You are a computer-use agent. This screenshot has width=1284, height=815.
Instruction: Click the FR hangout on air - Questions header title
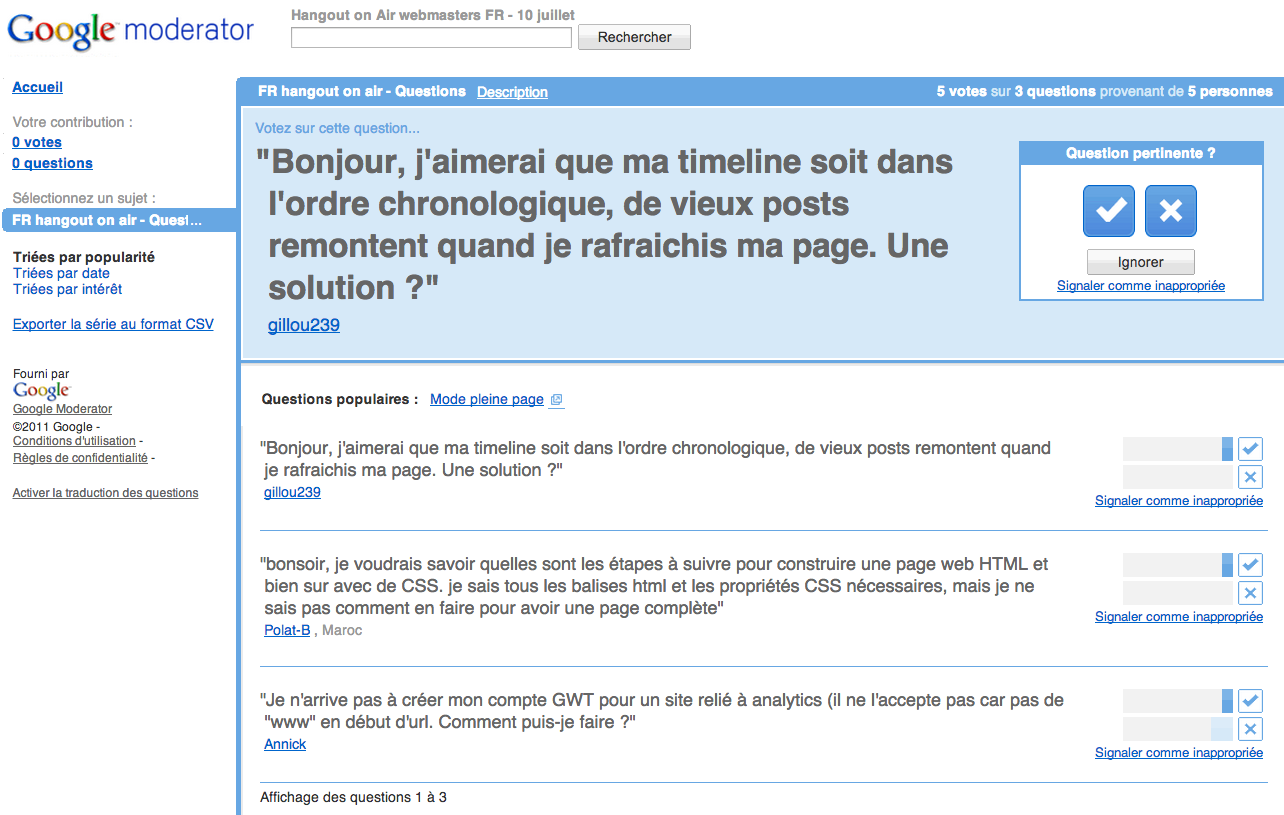pos(362,91)
